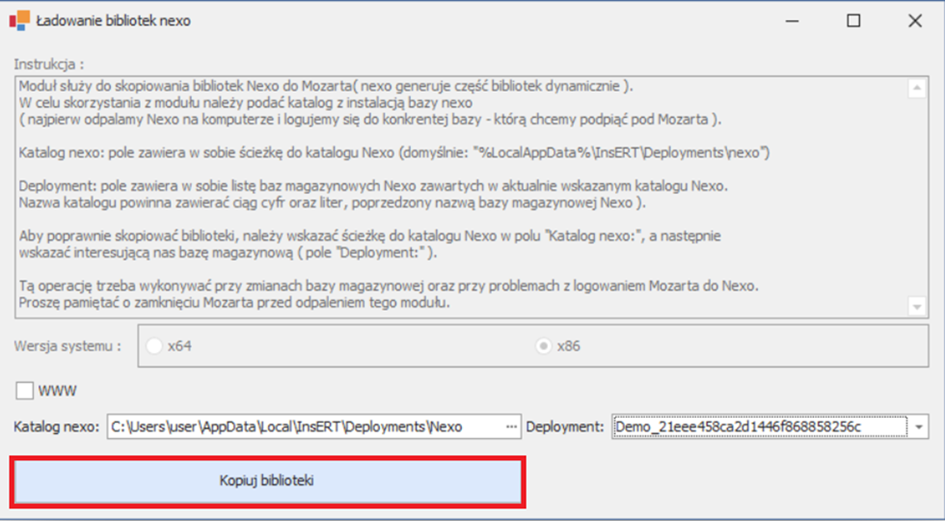945x521 pixels.
Task: Click inside the Katalog nexo path field
Action: (300, 427)
